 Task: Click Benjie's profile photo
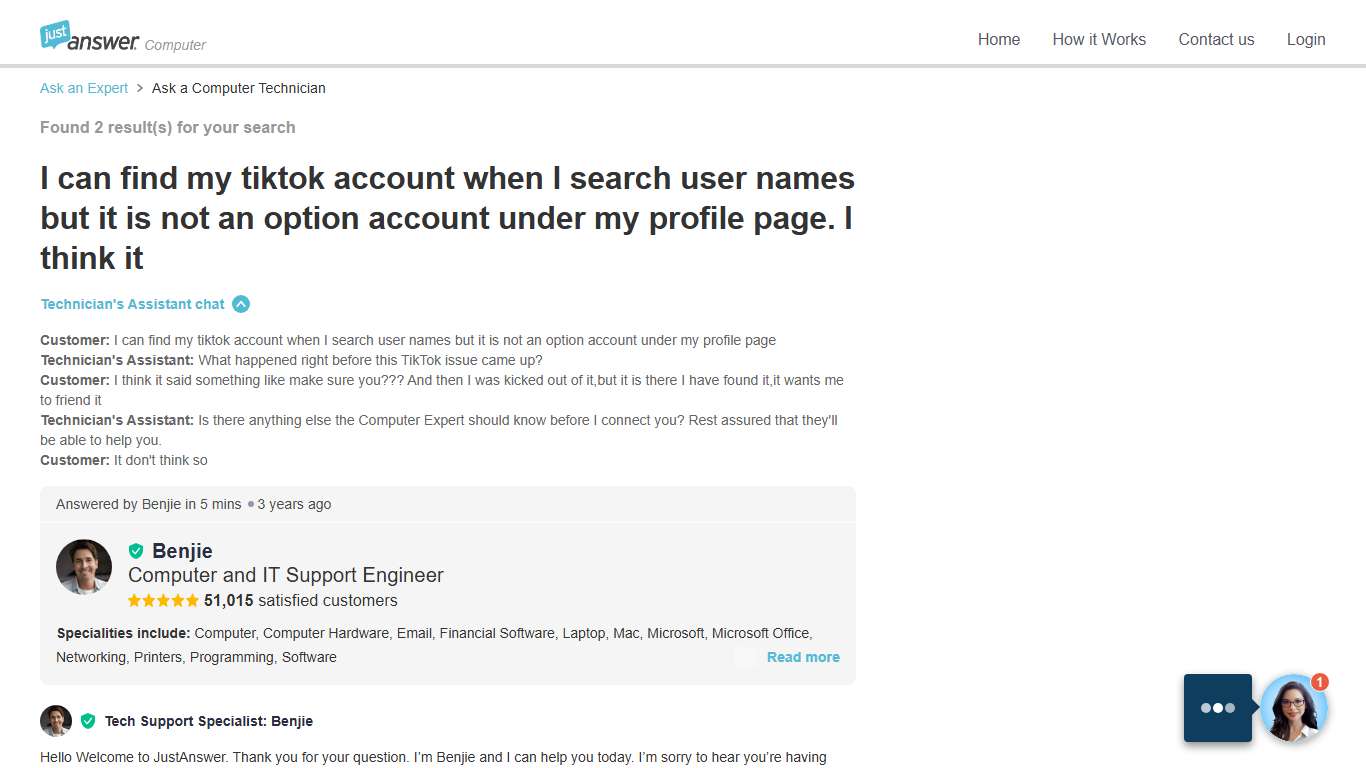(84, 567)
